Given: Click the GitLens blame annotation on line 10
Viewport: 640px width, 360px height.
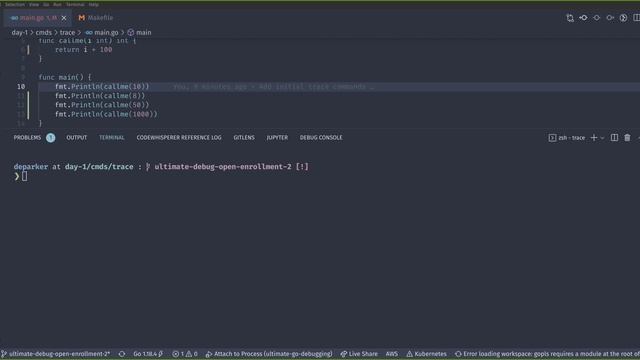Looking at the screenshot, I should pyautogui.click(x=273, y=87).
